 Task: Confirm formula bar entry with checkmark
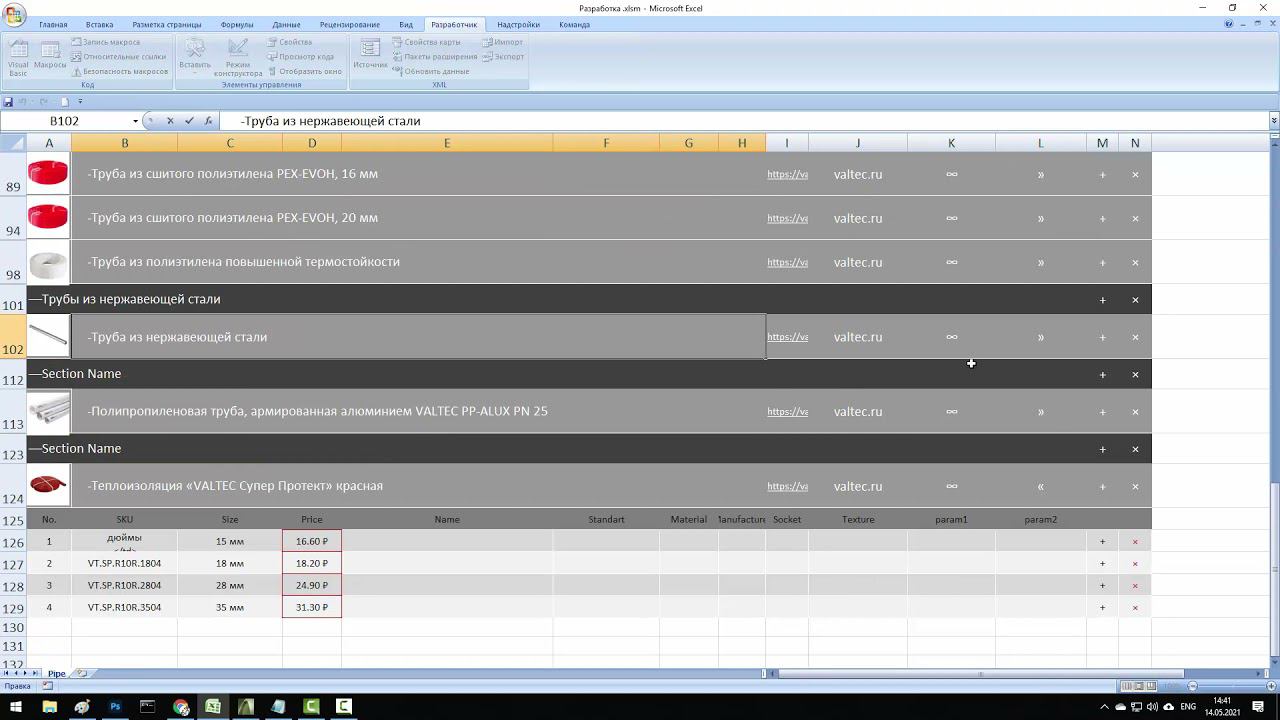click(189, 121)
